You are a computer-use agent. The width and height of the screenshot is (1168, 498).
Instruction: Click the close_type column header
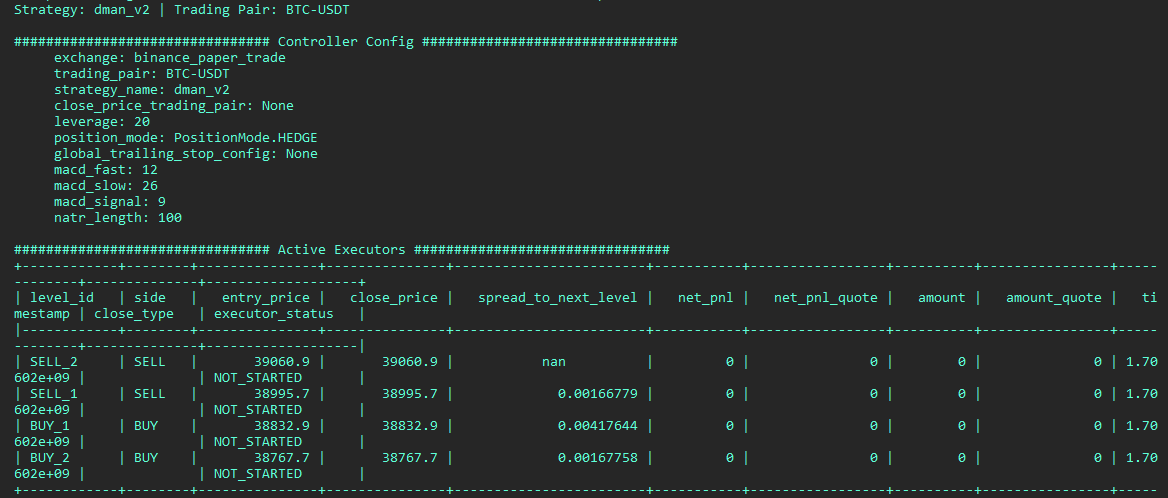tap(133, 314)
